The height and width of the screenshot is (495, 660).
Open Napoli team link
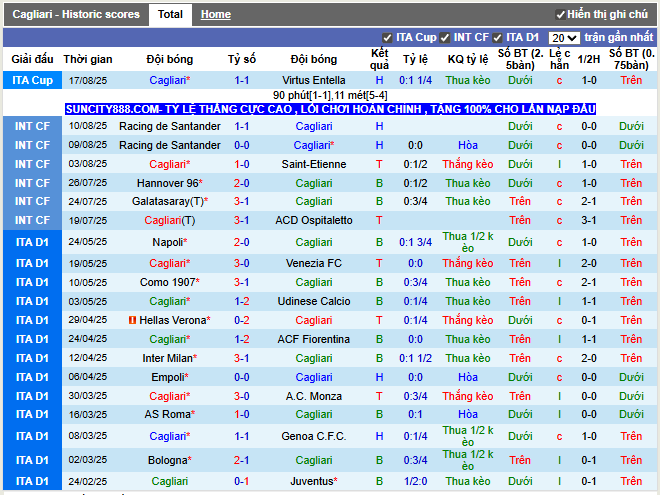(170, 242)
